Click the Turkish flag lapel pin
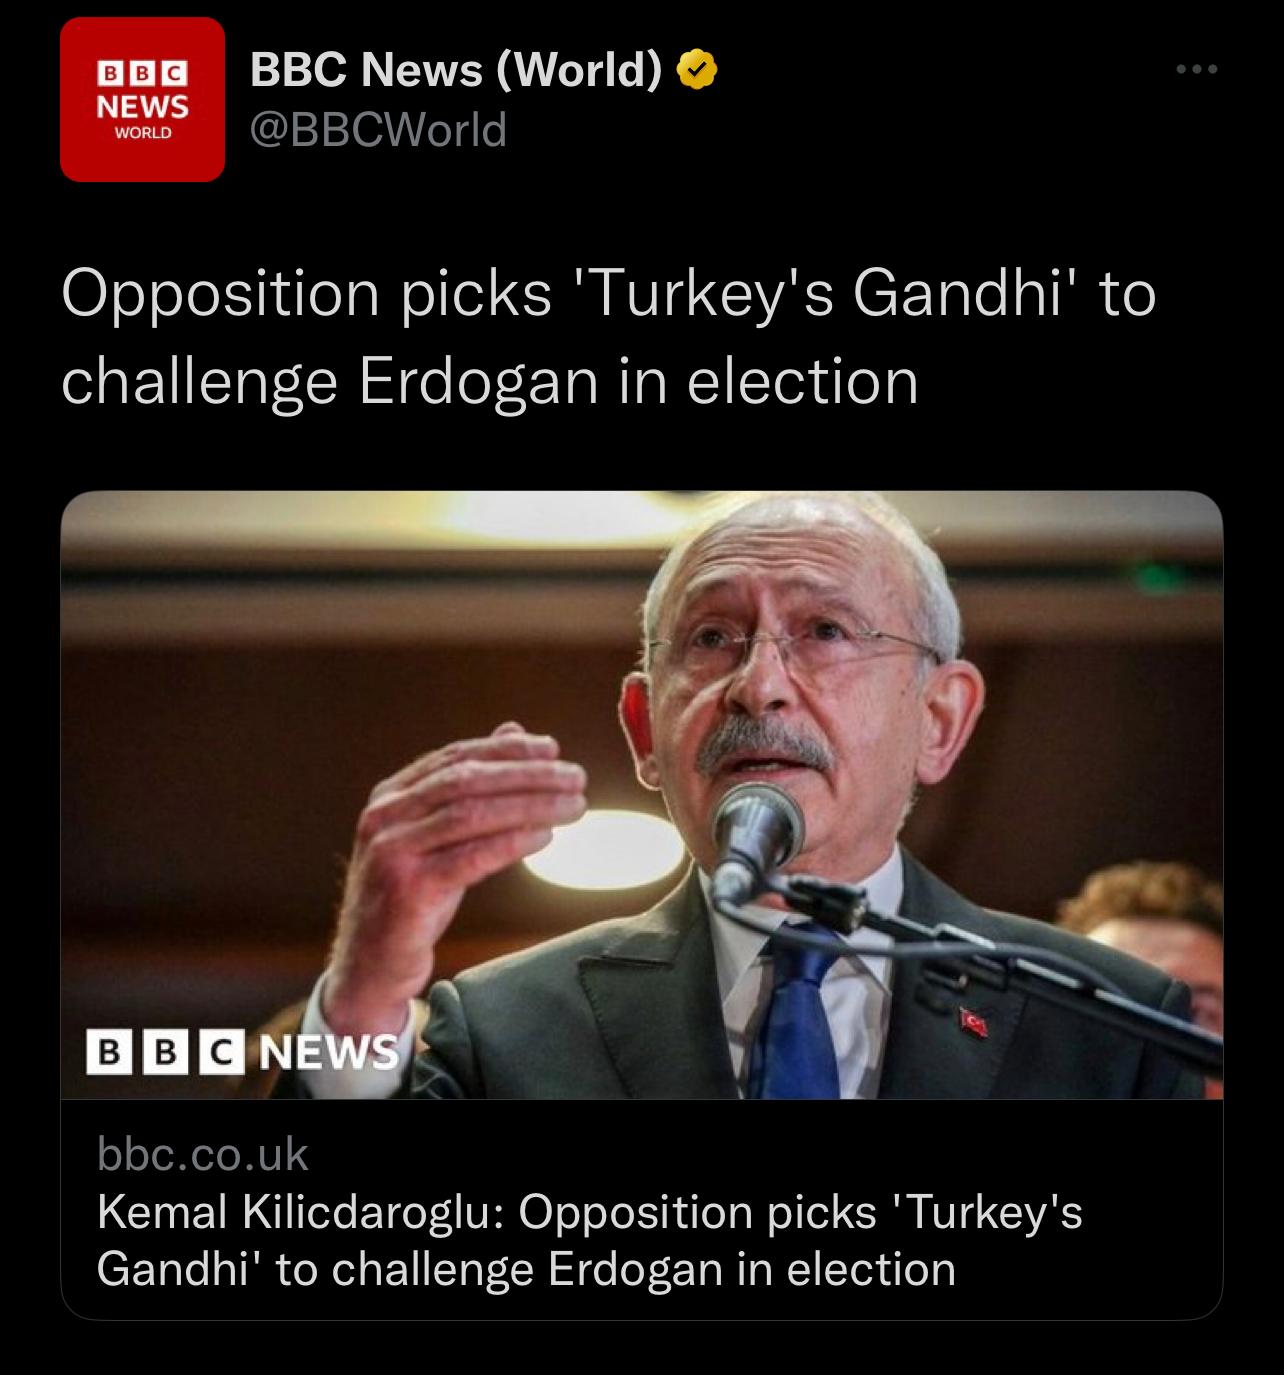The height and width of the screenshot is (1375, 1284). click(973, 1021)
